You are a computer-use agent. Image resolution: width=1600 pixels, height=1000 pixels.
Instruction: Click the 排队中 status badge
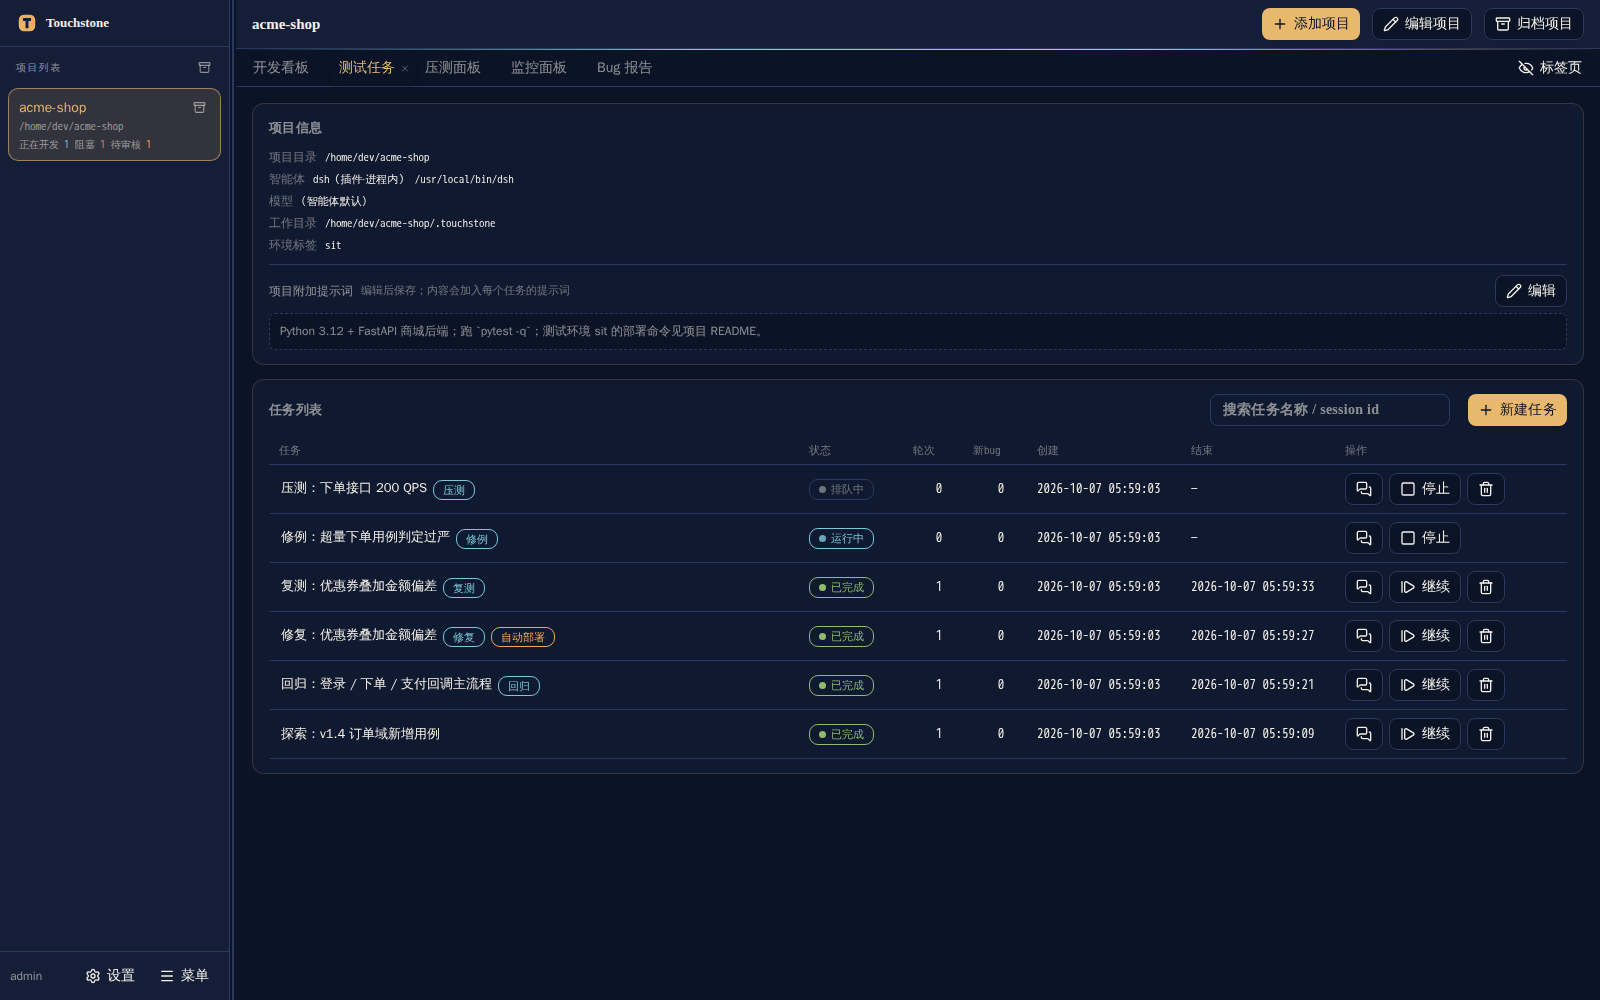pos(841,489)
